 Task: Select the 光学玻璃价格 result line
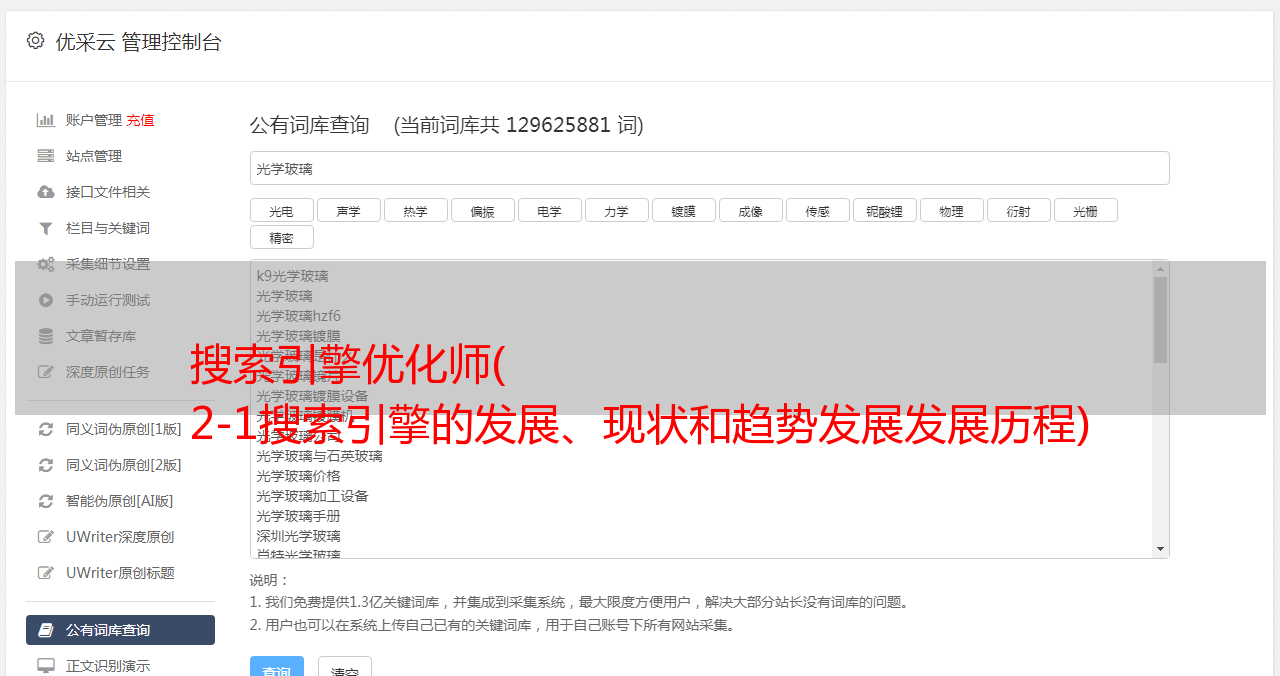pos(298,476)
